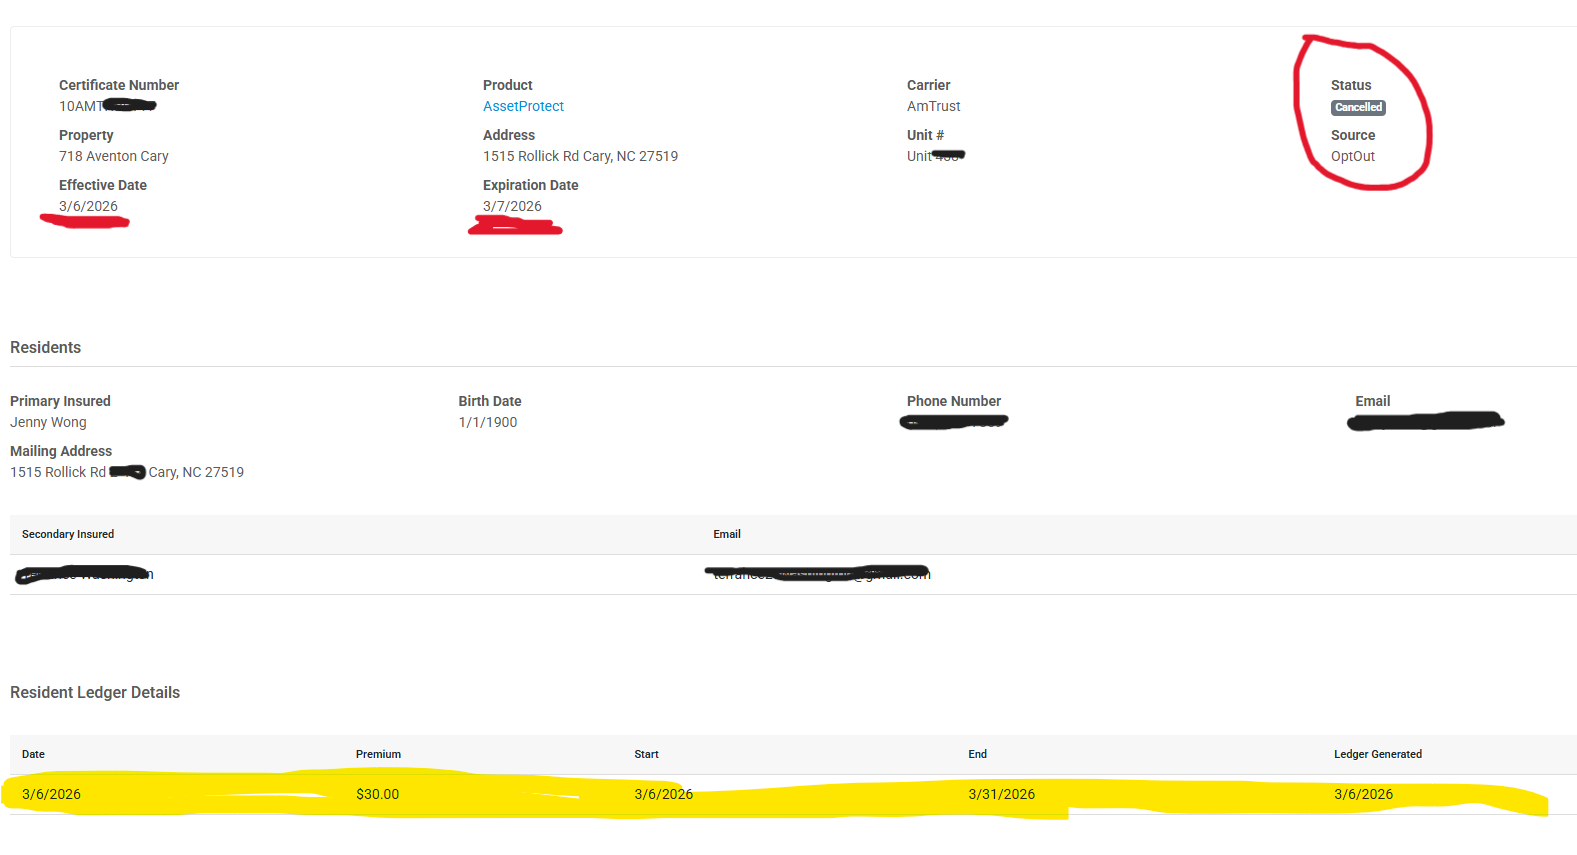The height and width of the screenshot is (855, 1577).
Task: Click the Cancelled status badge
Action: 1357,107
